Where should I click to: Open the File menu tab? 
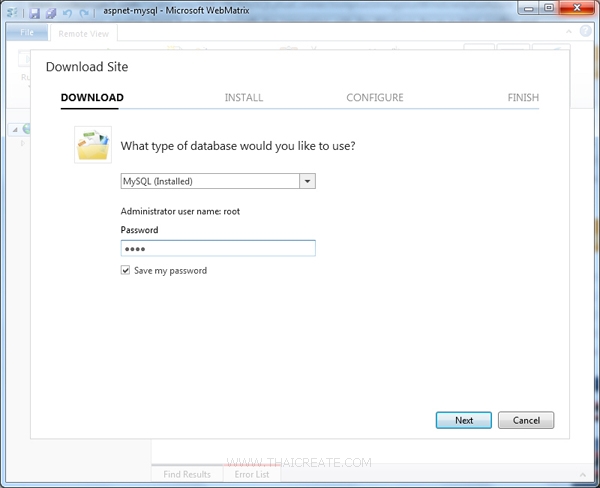[x=27, y=33]
